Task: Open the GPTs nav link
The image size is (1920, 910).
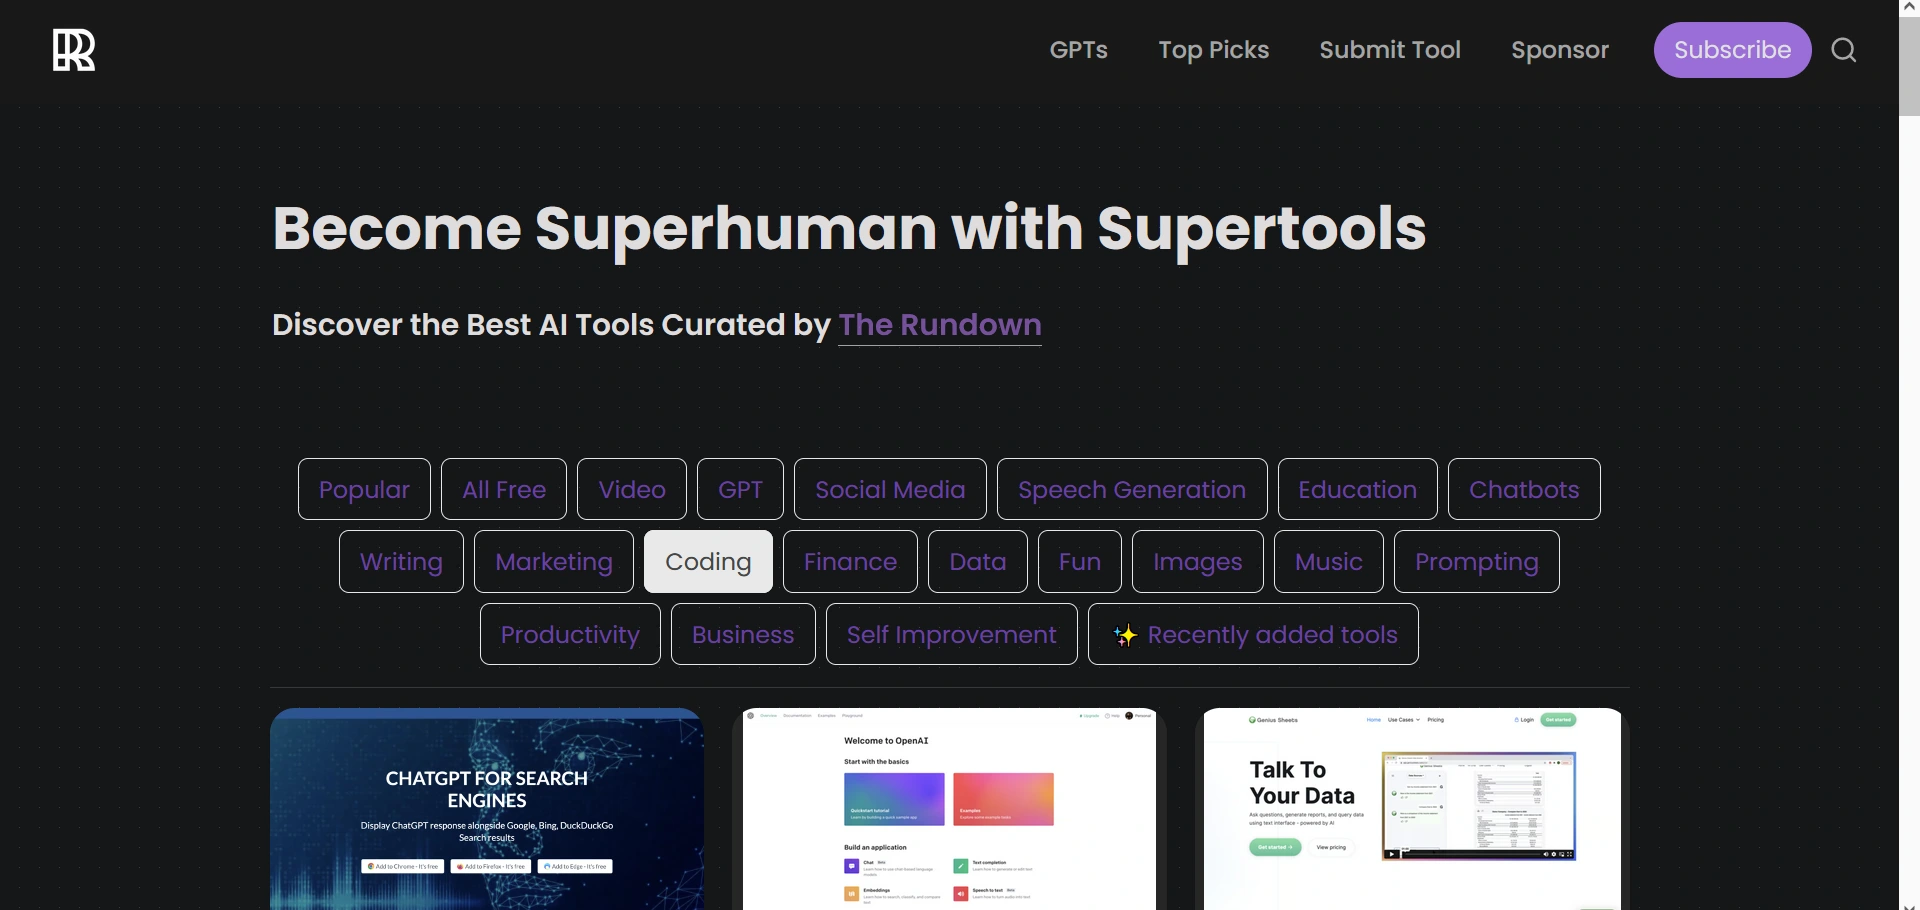Action: [1078, 50]
